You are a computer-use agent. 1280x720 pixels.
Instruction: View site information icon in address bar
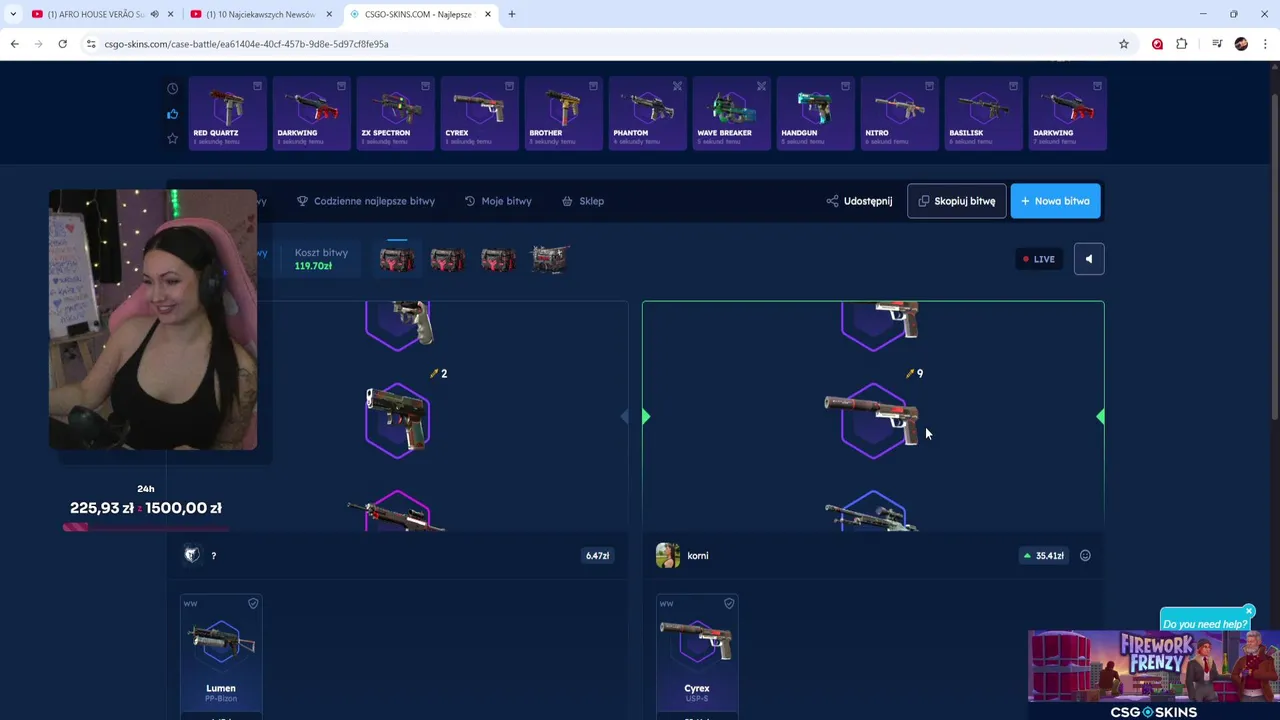point(90,44)
